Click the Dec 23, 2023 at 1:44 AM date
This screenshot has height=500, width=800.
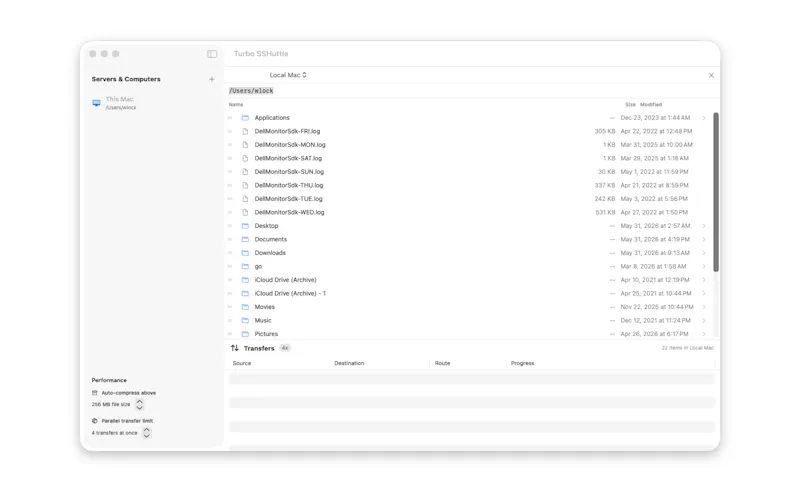(x=655, y=118)
